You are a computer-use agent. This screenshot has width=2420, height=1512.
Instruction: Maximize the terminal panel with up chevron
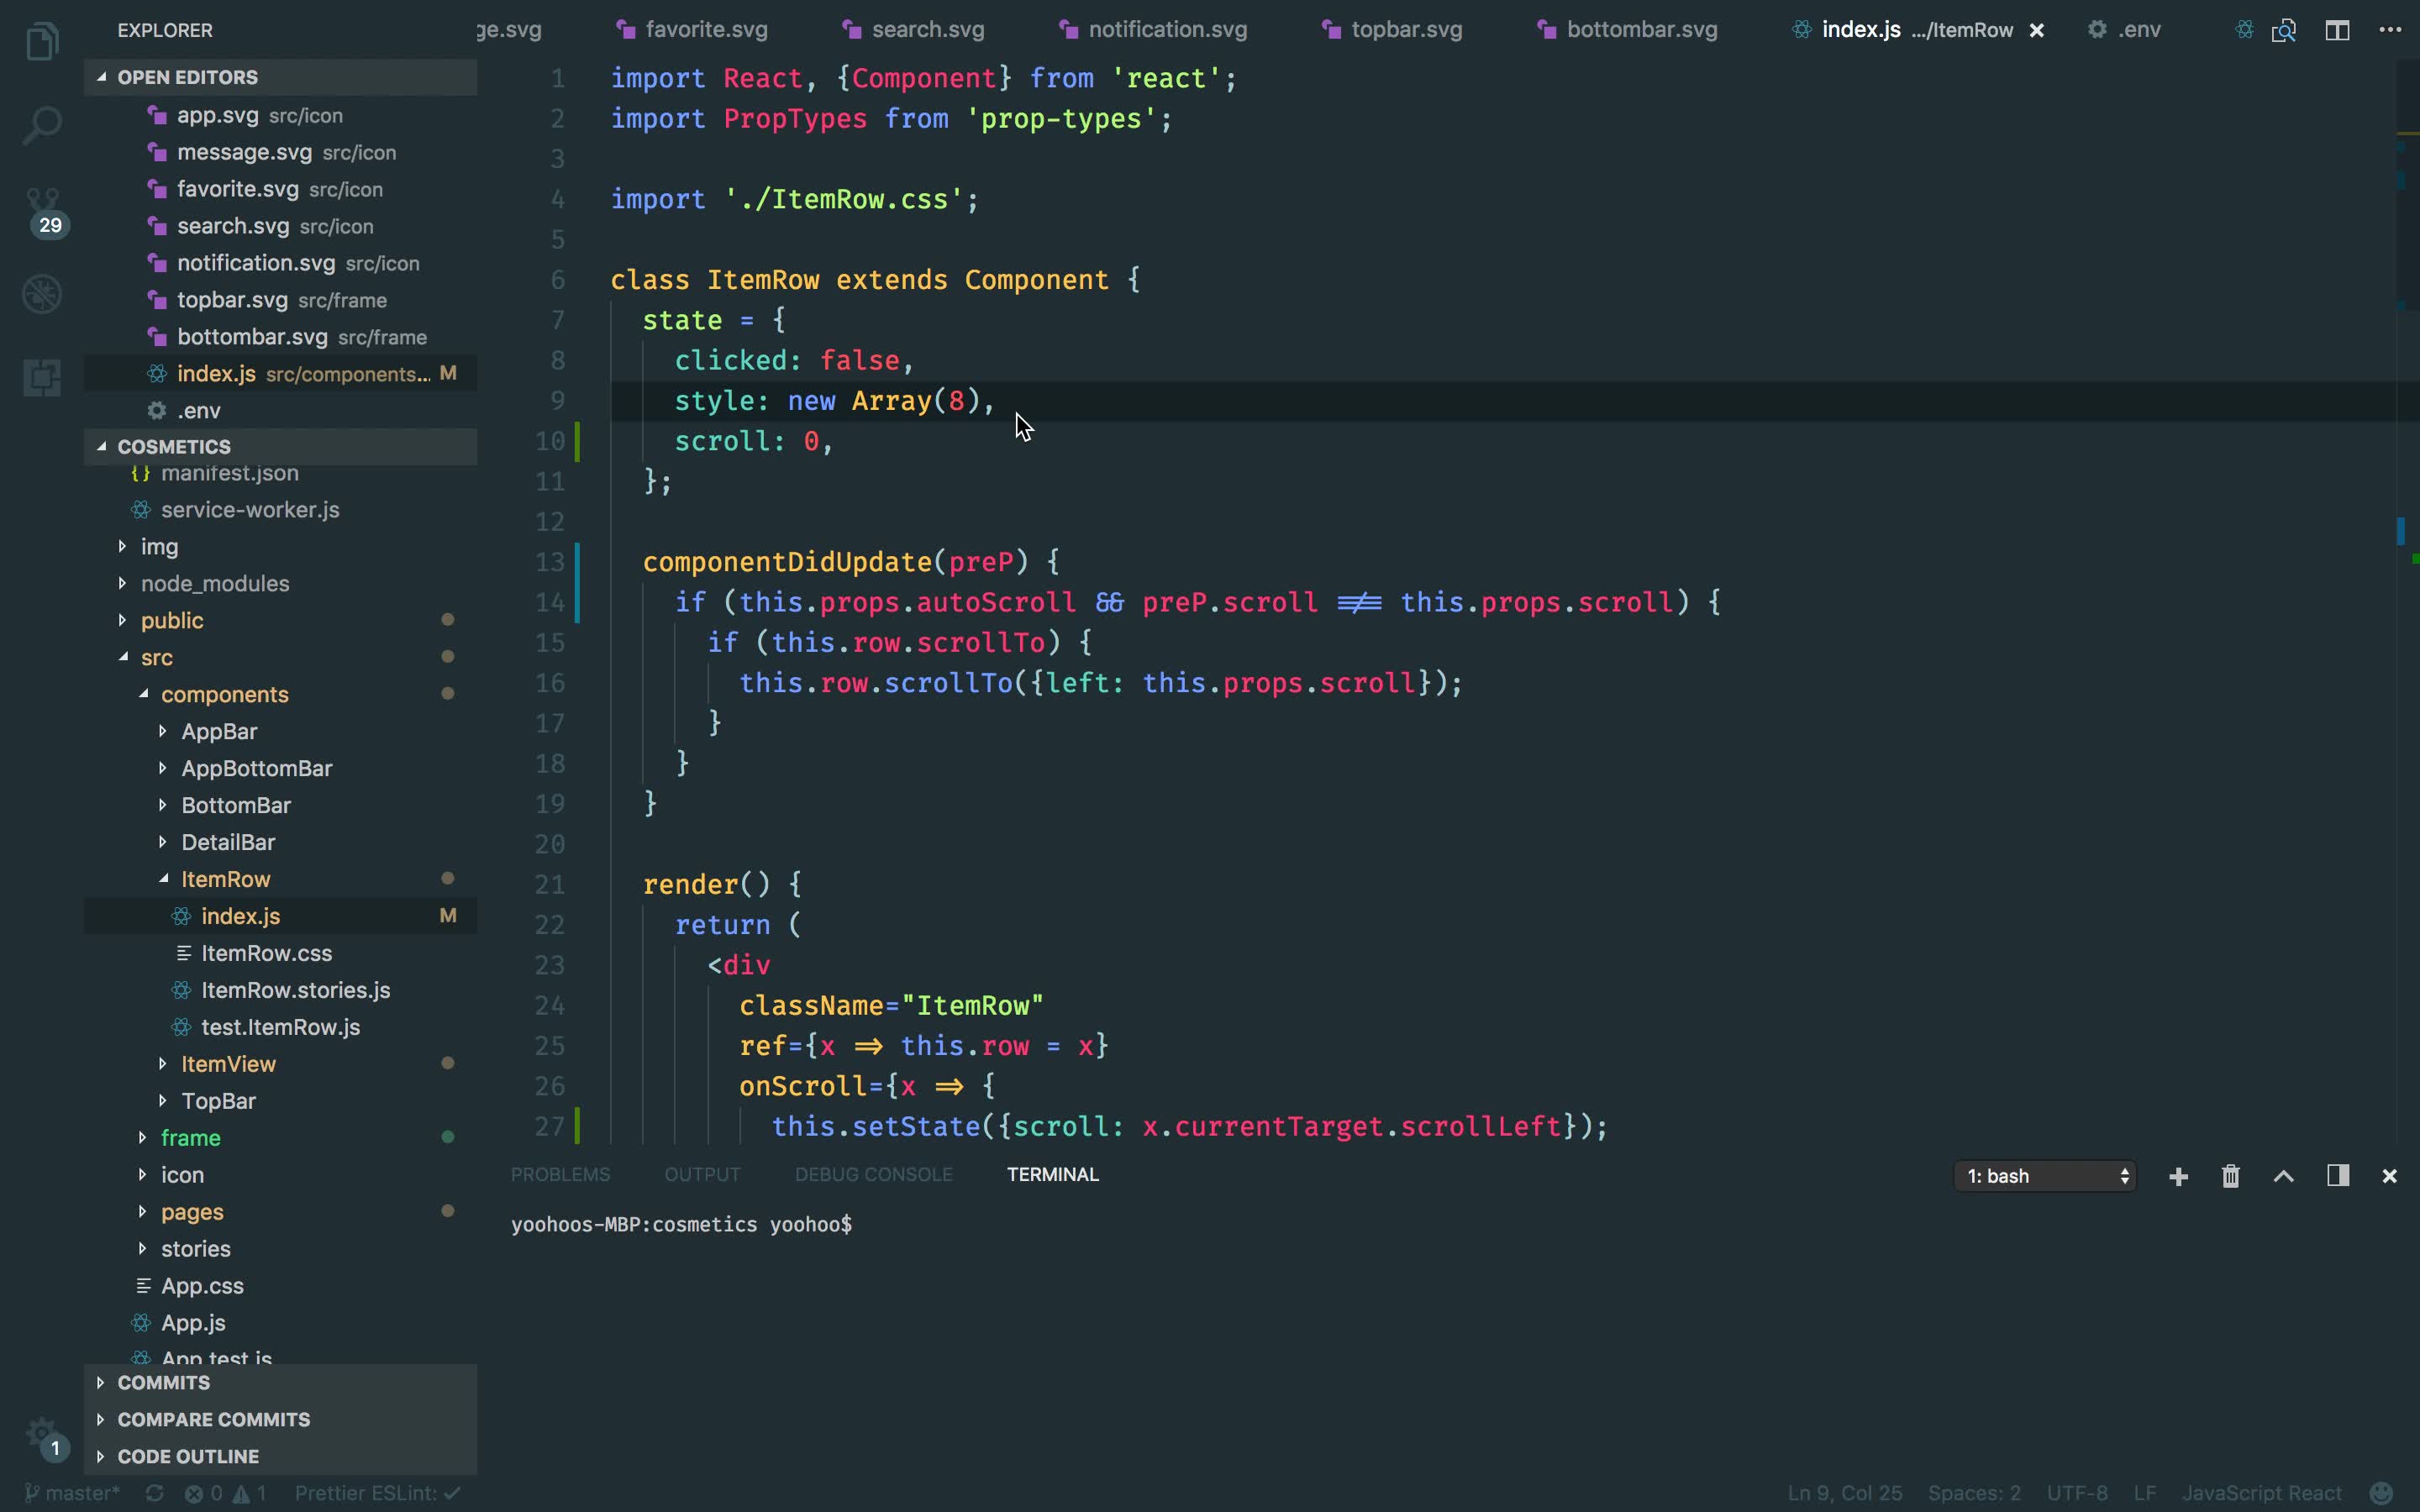point(2284,1176)
